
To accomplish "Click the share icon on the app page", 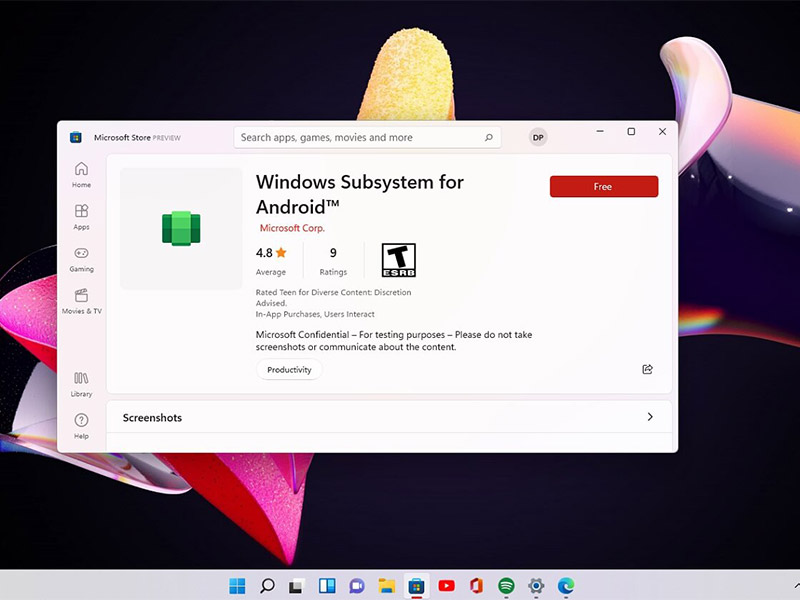I will point(647,369).
